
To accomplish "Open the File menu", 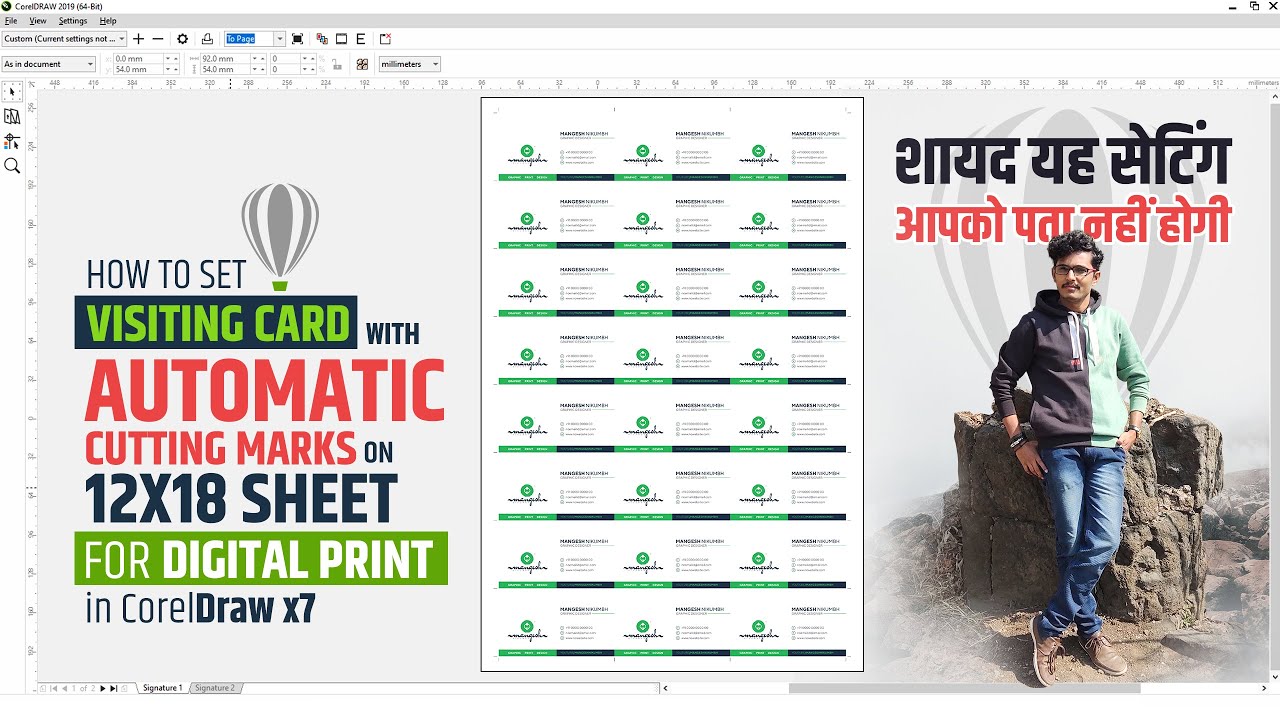I will coord(11,20).
